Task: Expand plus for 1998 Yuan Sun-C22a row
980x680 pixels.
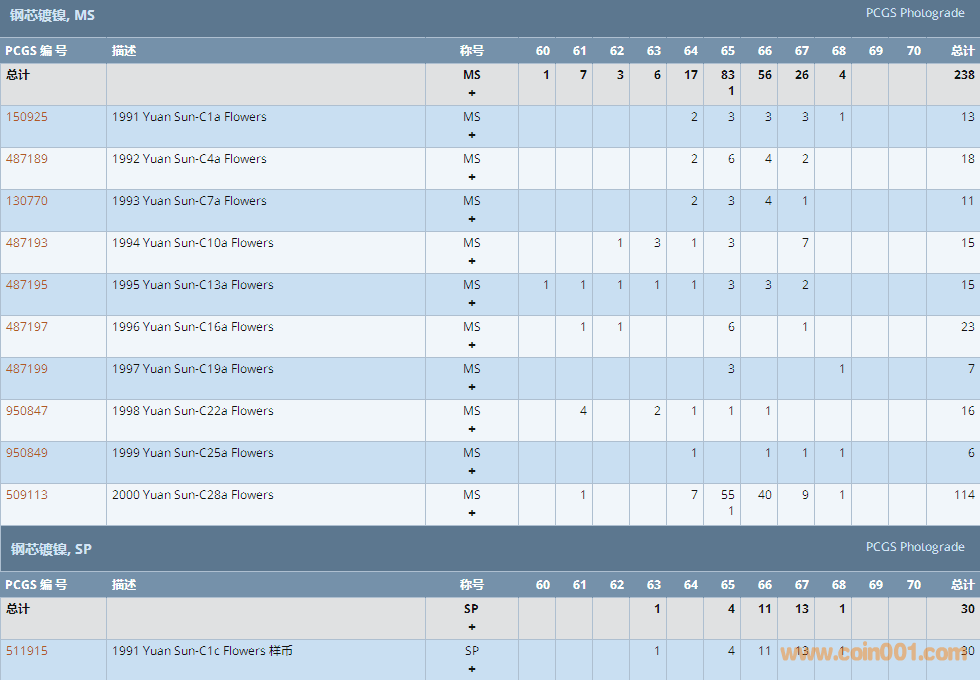Action: coord(472,429)
